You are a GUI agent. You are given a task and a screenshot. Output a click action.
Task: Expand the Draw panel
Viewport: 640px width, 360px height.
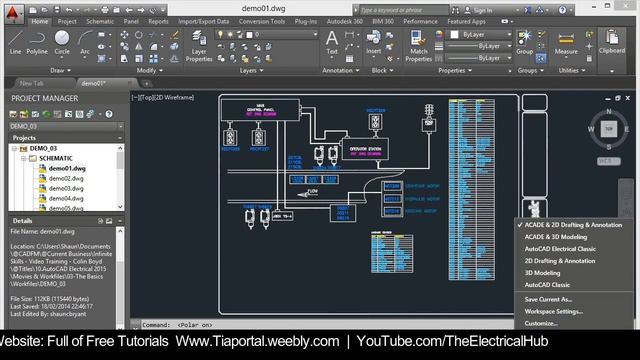(60, 71)
